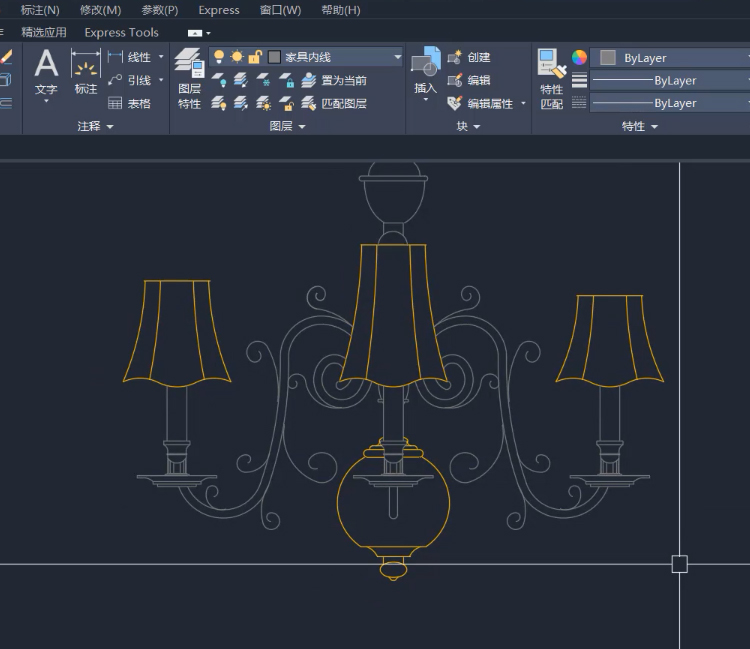Expand the 特性 panel

coord(640,126)
